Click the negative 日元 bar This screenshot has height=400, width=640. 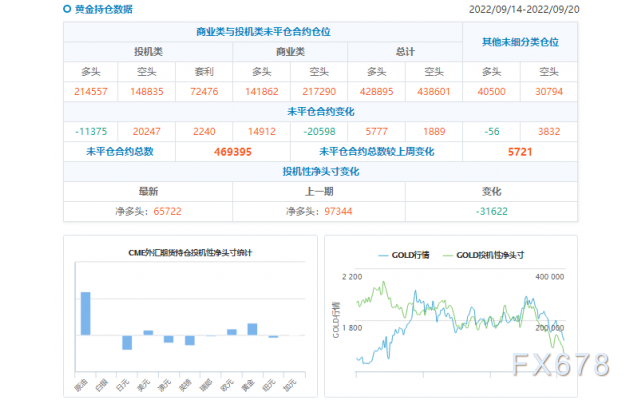(127, 342)
